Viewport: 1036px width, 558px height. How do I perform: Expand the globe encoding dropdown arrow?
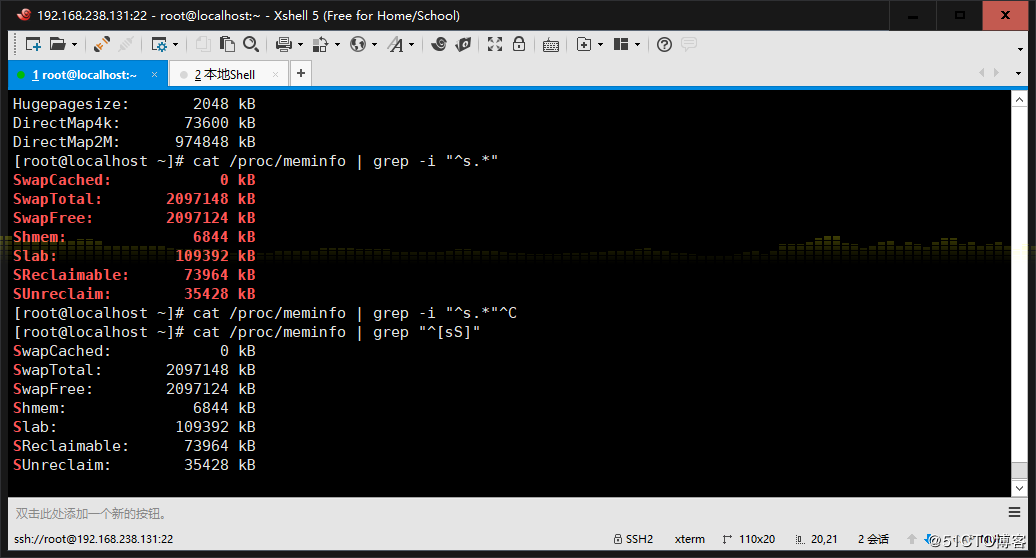tap(374, 44)
